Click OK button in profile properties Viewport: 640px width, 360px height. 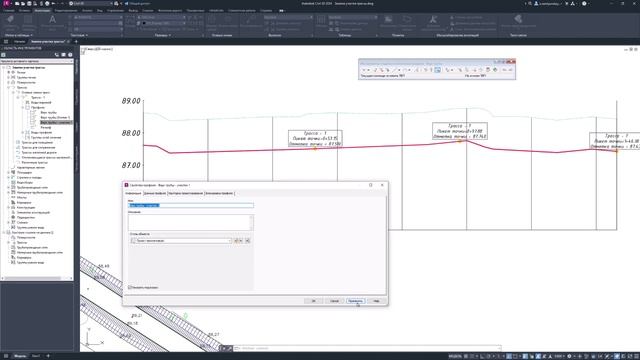(x=313, y=301)
